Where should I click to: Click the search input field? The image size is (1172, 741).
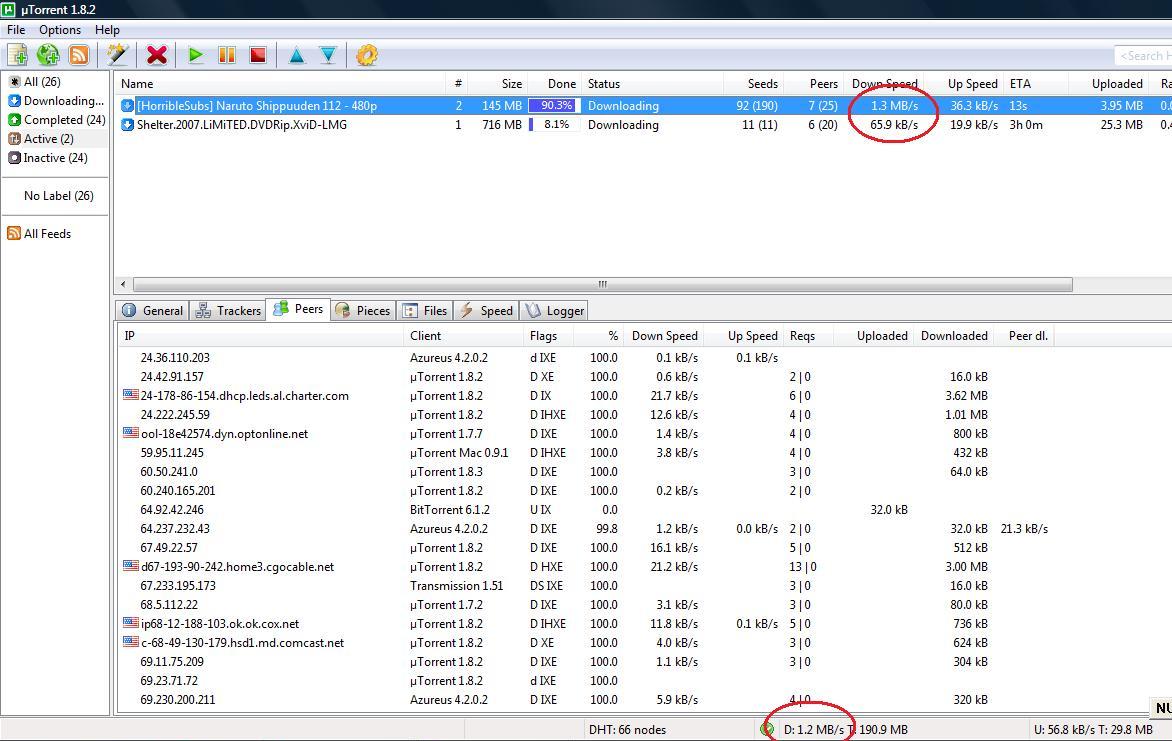(x=1144, y=55)
